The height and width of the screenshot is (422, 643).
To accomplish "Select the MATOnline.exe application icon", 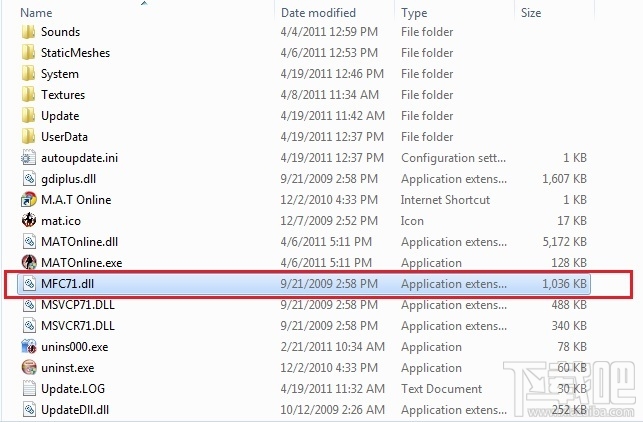I will tap(29, 262).
